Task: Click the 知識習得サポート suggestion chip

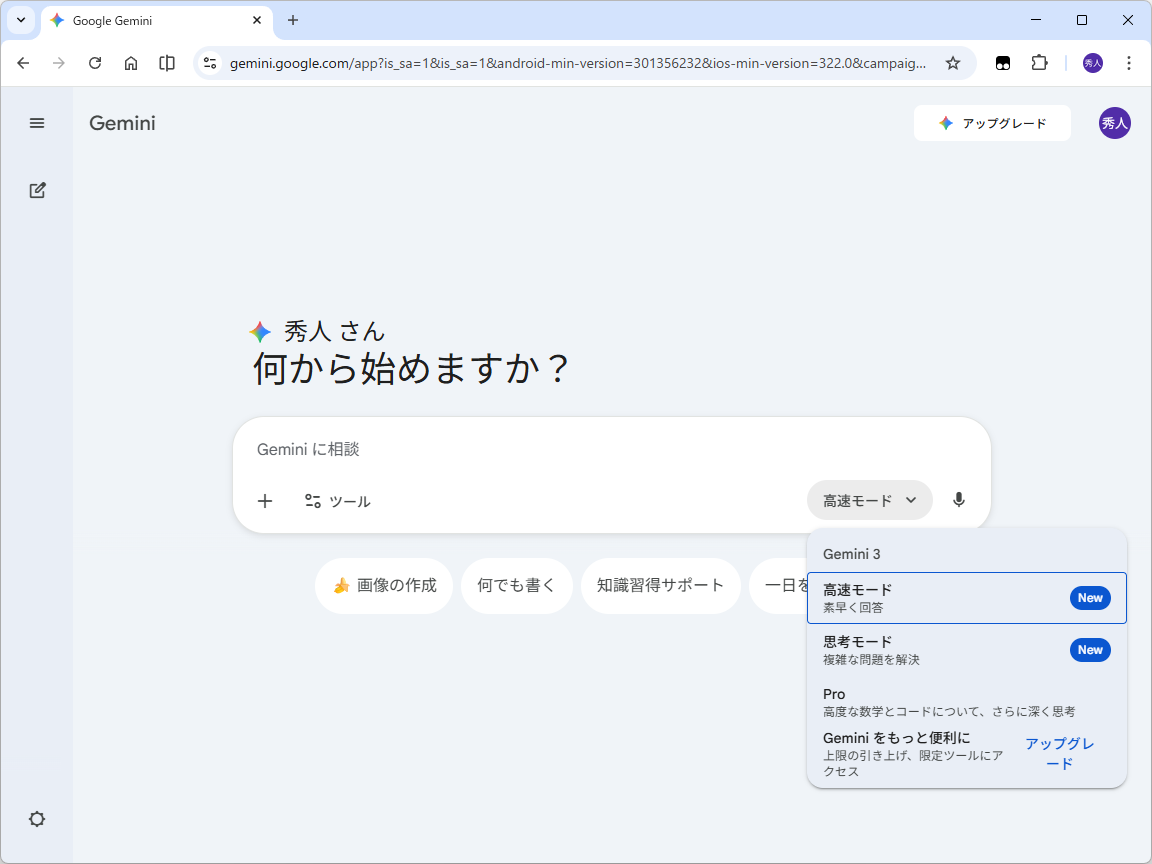Action: 660,586
